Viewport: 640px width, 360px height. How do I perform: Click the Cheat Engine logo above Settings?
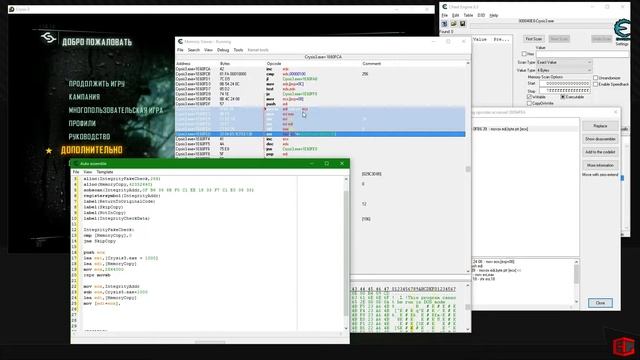click(622, 29)
